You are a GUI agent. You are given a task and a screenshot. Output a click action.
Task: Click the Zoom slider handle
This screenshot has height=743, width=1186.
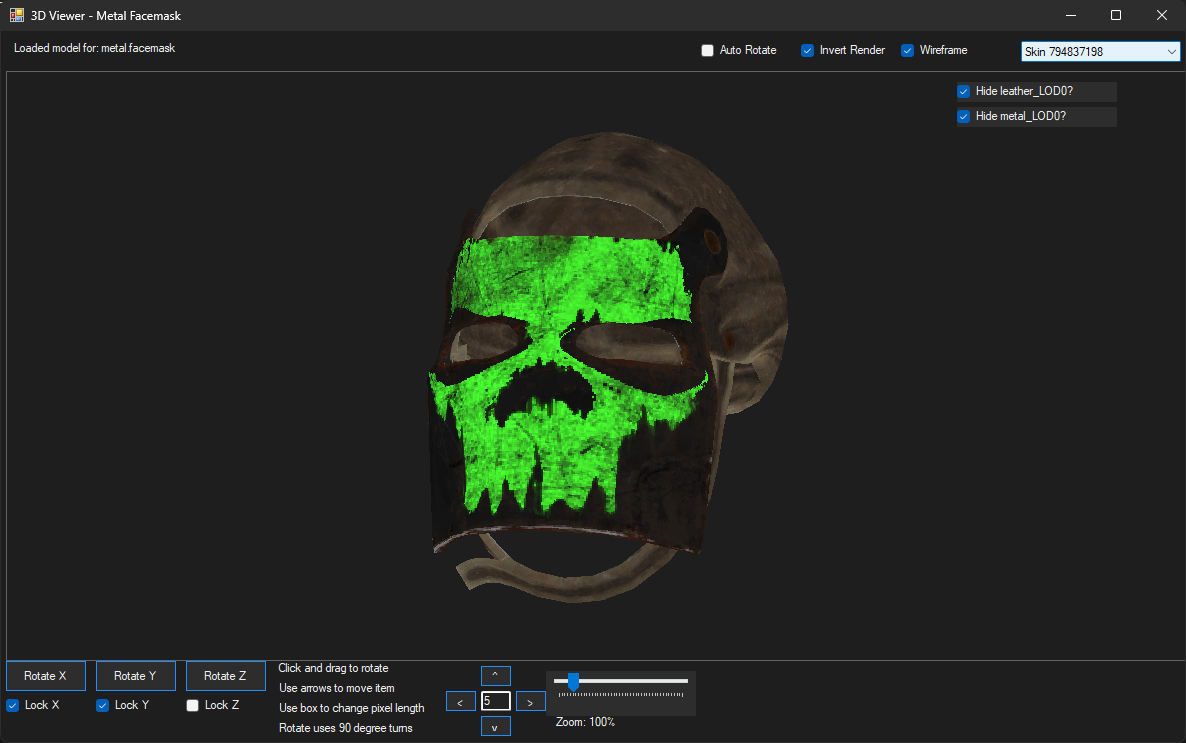click(573, 682)
